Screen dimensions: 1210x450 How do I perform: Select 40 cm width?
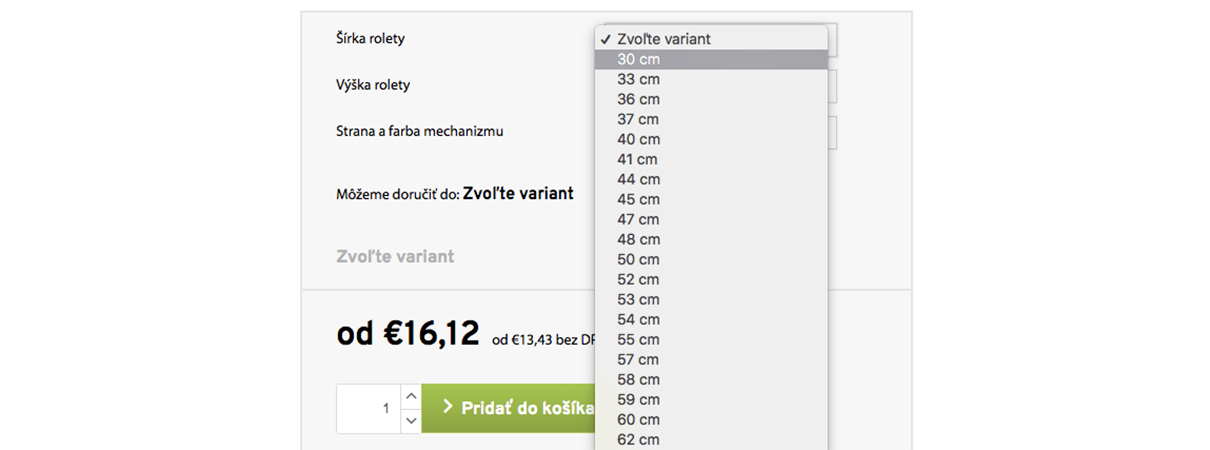(x=711, y=139)
